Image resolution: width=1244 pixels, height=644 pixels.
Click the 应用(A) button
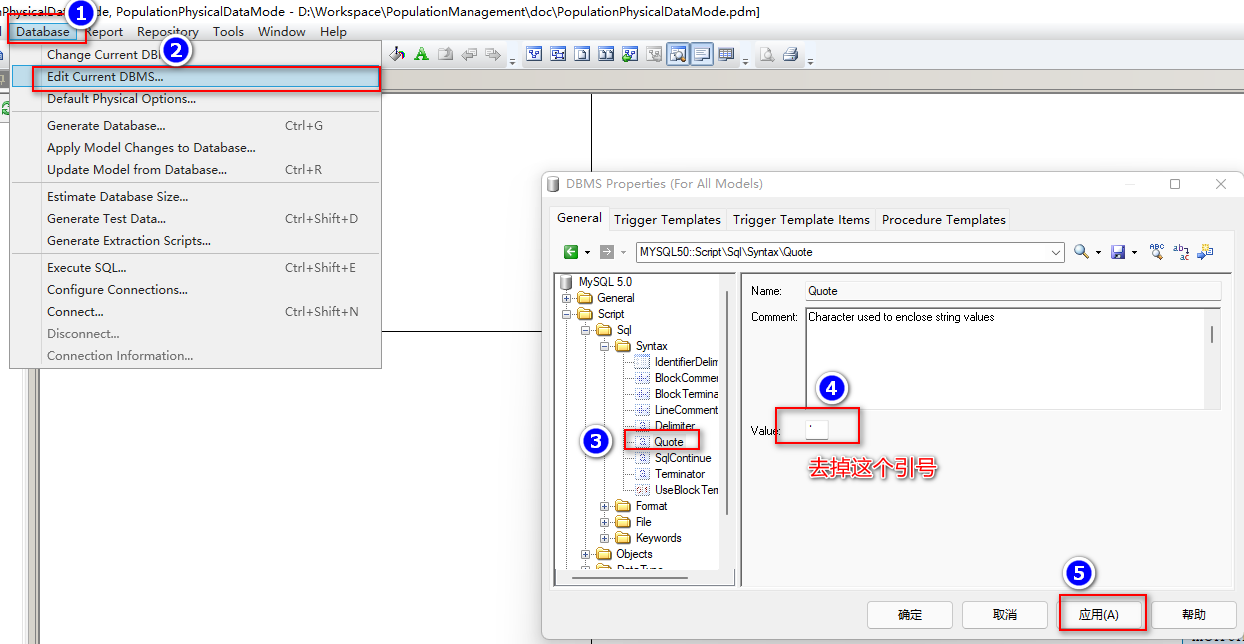coord(1101,615)
